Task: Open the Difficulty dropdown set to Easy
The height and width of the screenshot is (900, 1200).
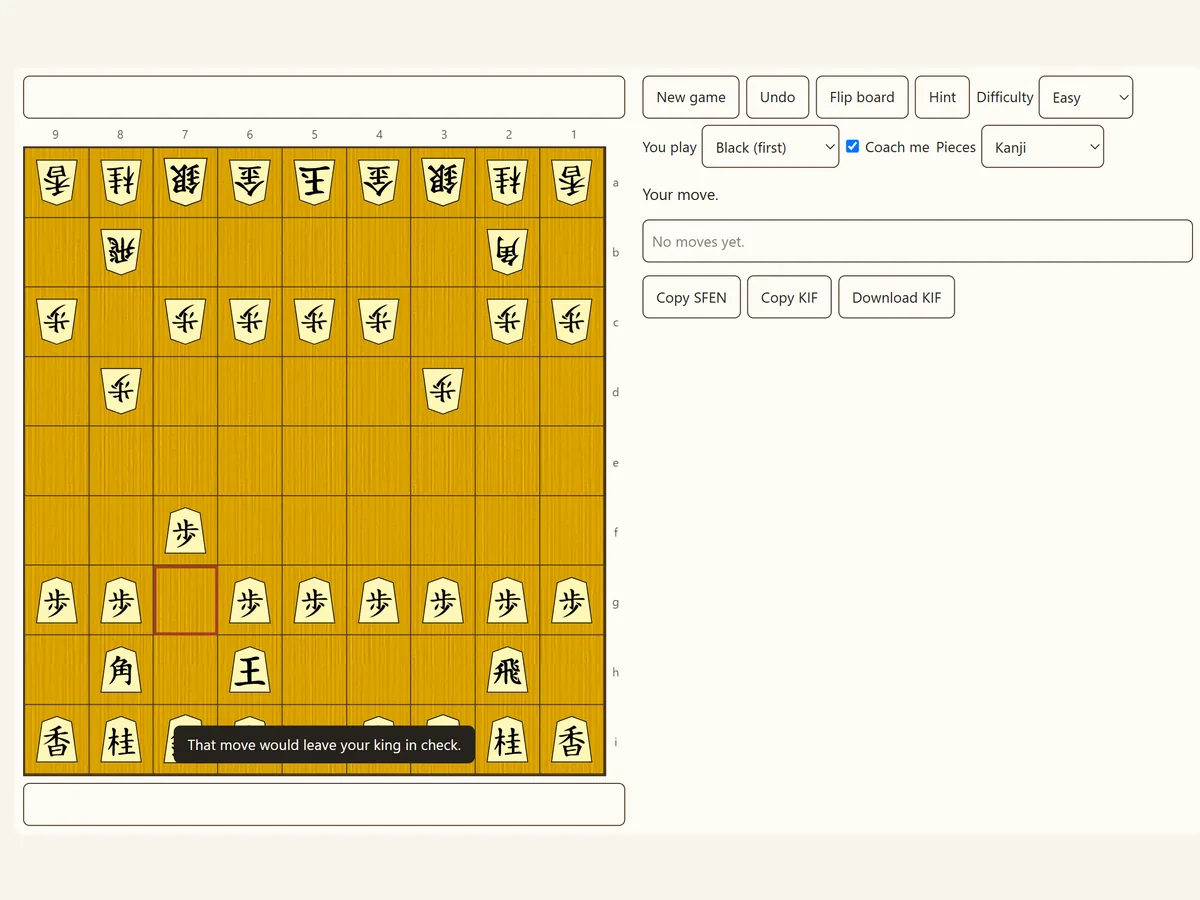Action: [x=1086, y=97]
